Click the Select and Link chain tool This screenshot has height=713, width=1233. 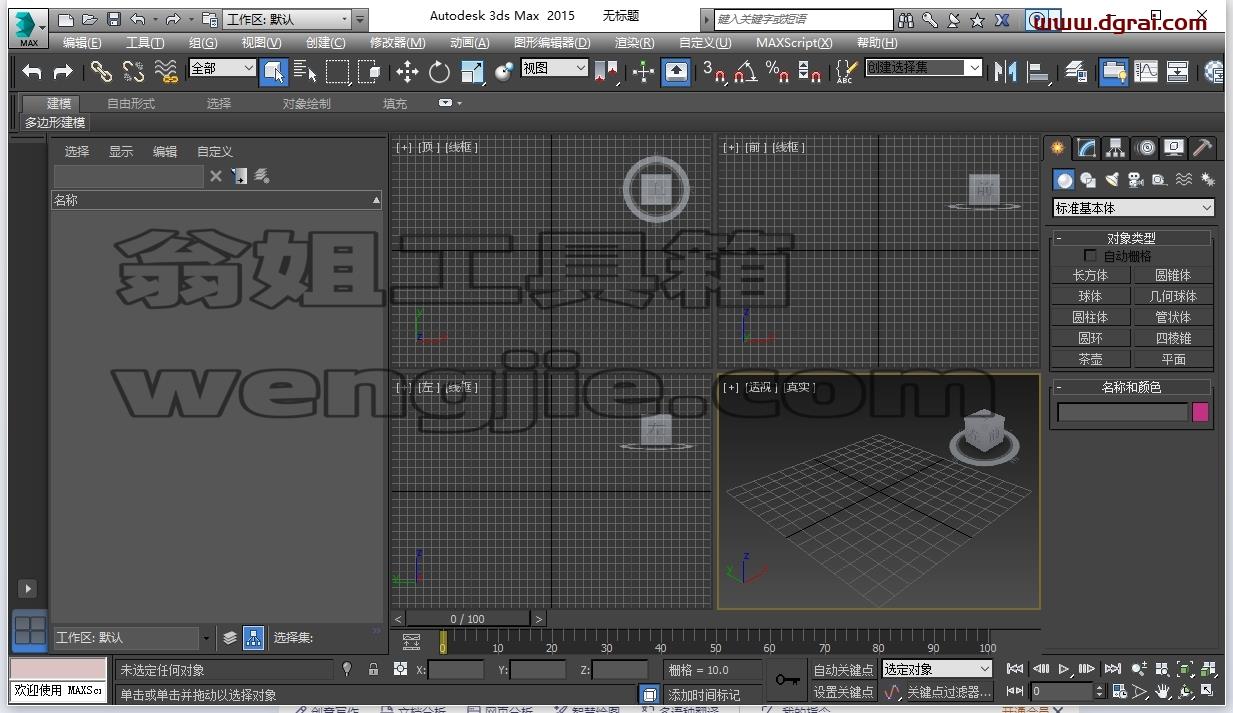click(x=101, y=71)
